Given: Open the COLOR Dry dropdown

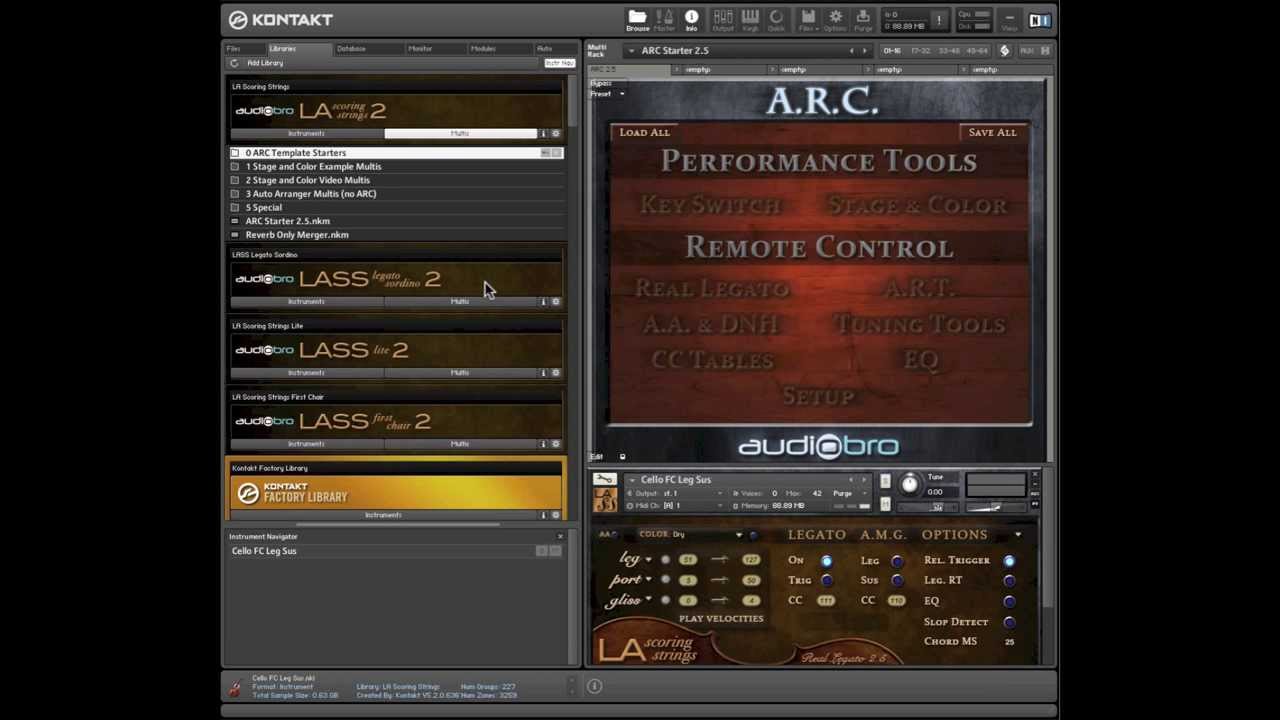Looking at the screenshot, I should tap(738, 535).
